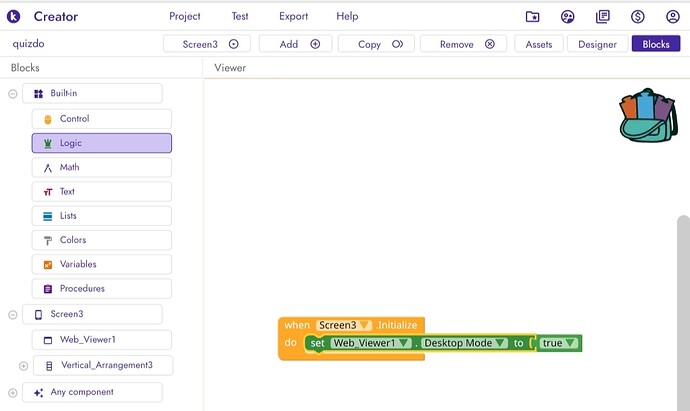Viewport: 690px width, 411px height.
Task: Open the Test menu
Action: 240,16
